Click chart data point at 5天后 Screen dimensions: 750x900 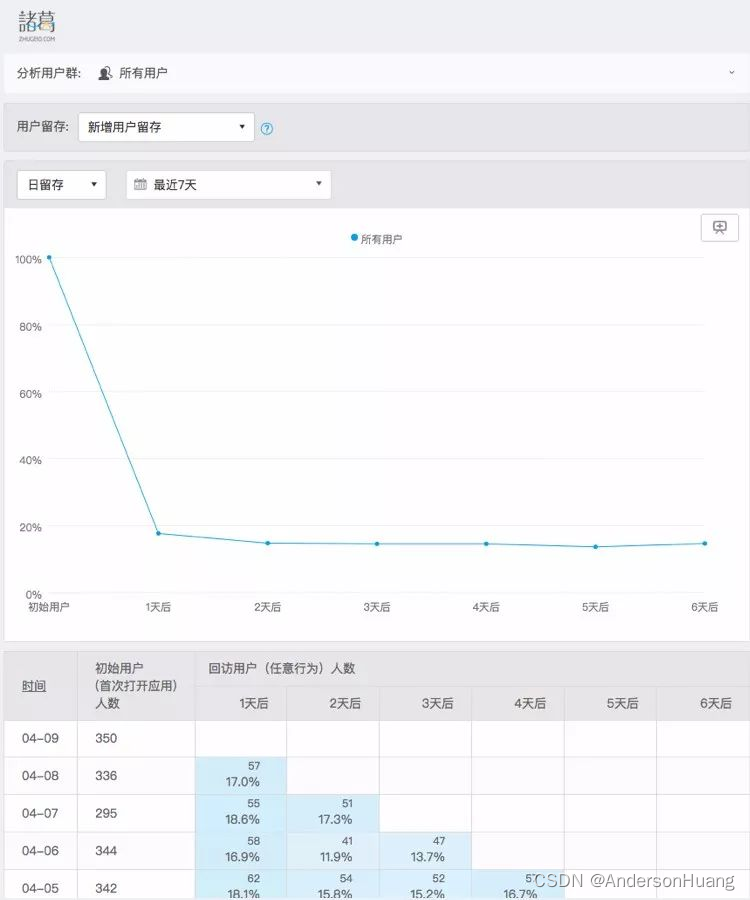596,547
